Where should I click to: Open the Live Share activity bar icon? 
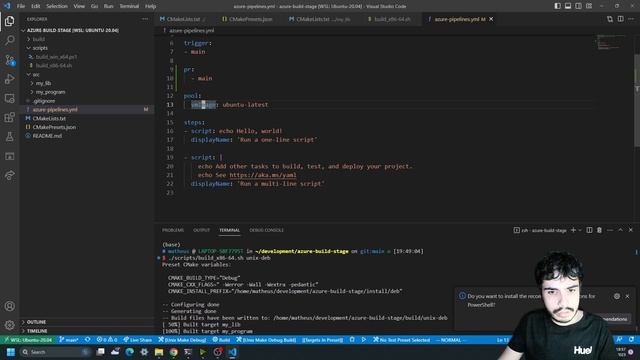tap(9, 175)
